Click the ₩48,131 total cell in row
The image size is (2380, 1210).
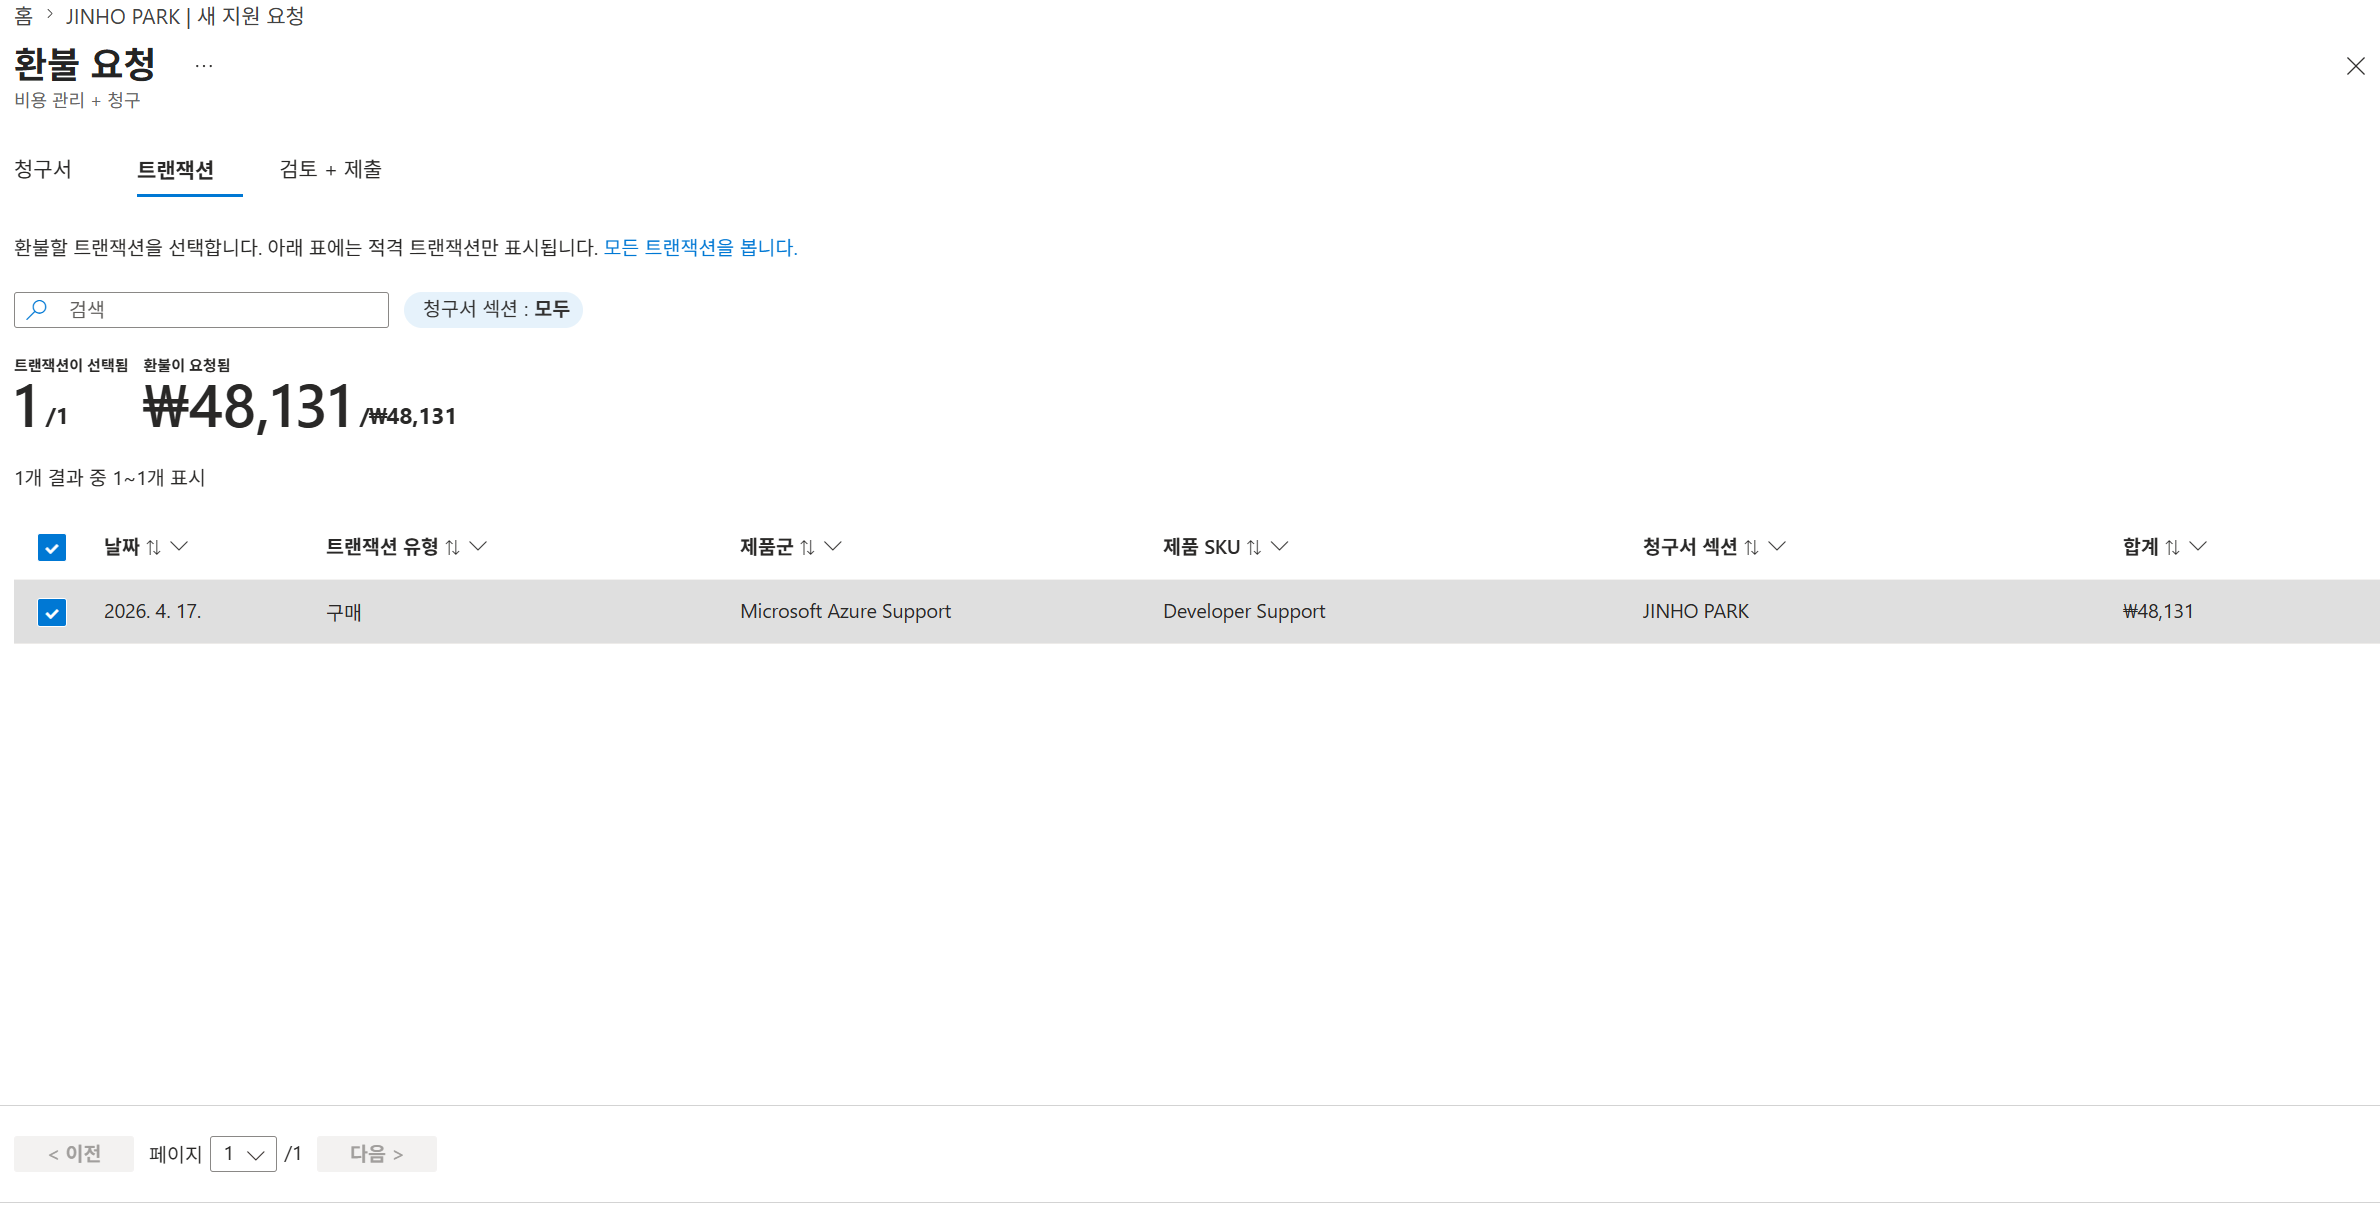pos(2158,611)
